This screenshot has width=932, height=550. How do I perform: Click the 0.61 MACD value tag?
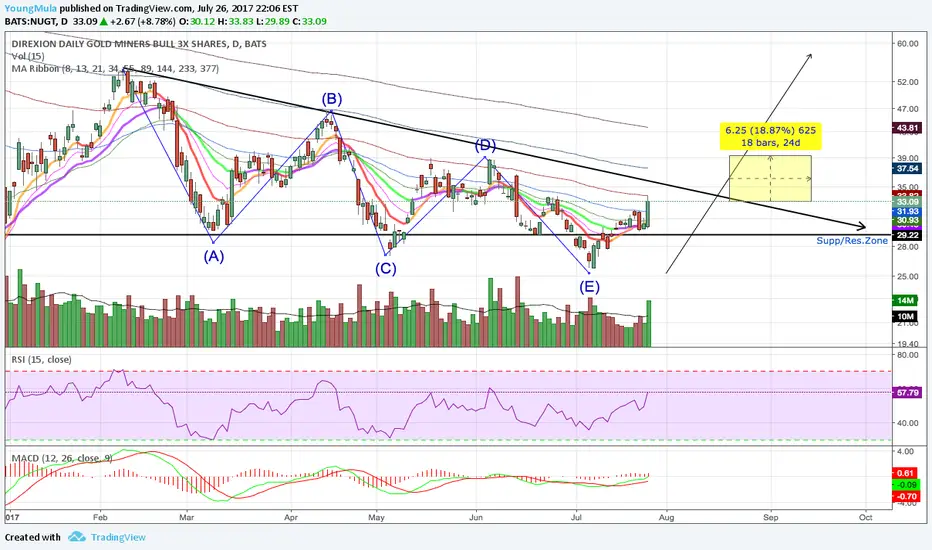pos(906,473)
